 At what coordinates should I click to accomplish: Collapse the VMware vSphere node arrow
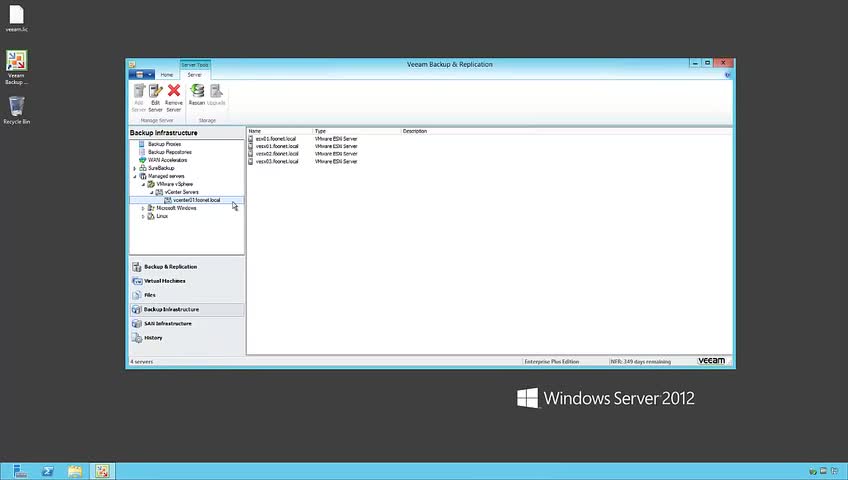(x=143, y=184)
